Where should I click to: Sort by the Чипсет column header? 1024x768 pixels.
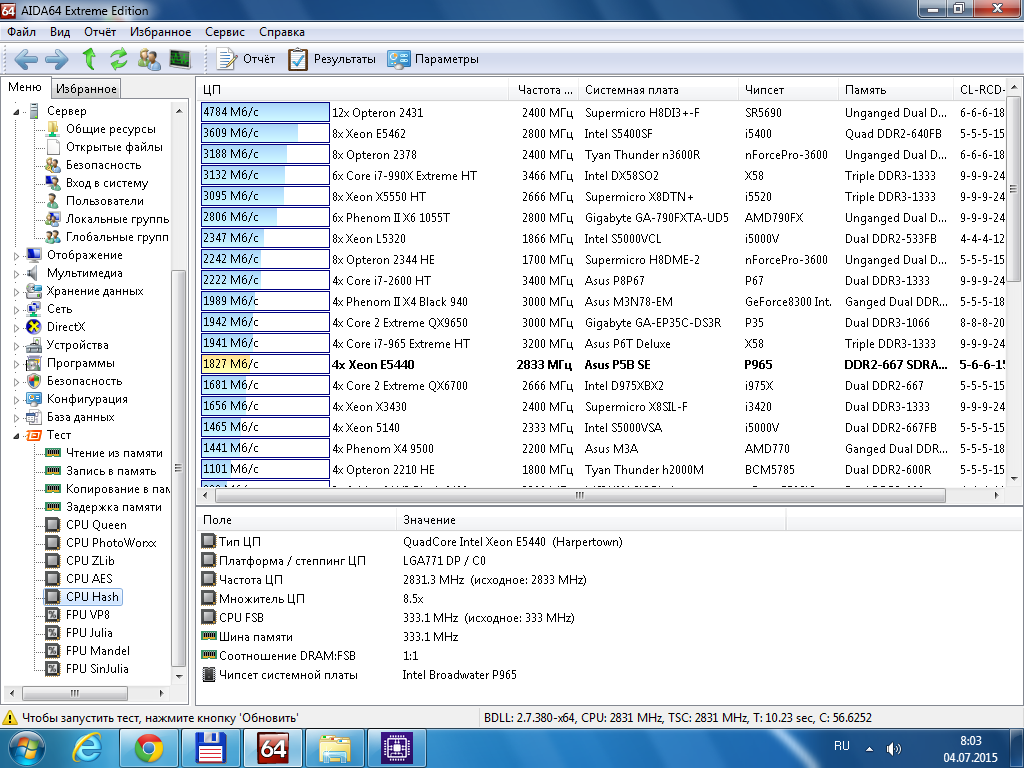point(788,89)
